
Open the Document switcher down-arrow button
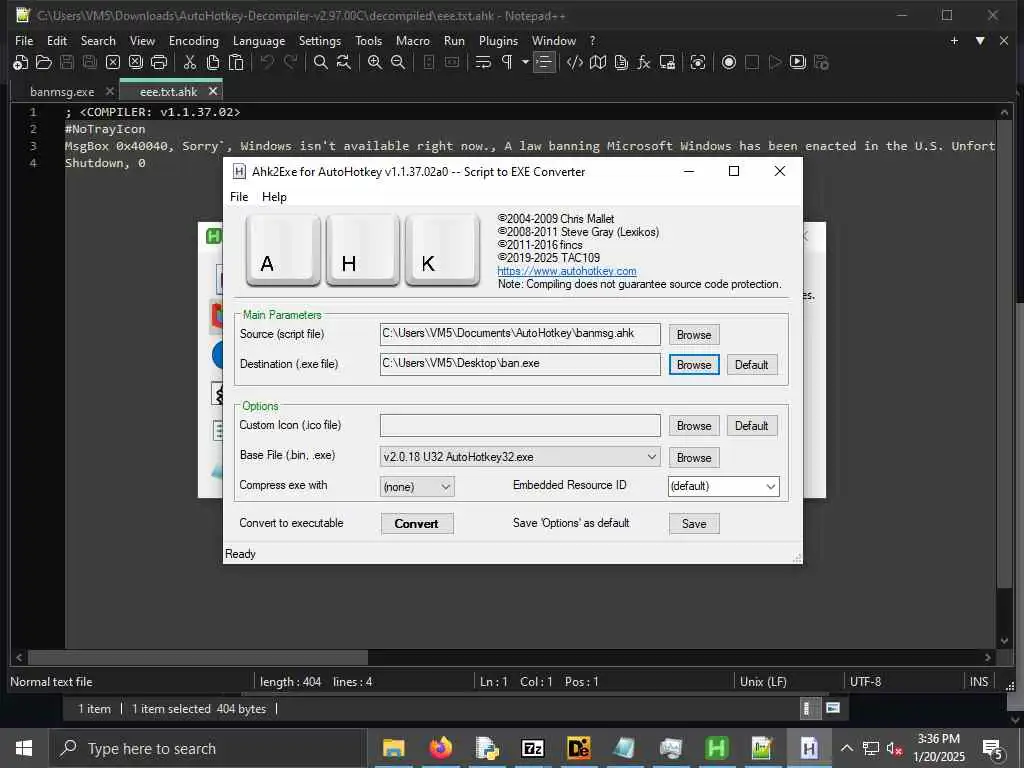(980, 40)
